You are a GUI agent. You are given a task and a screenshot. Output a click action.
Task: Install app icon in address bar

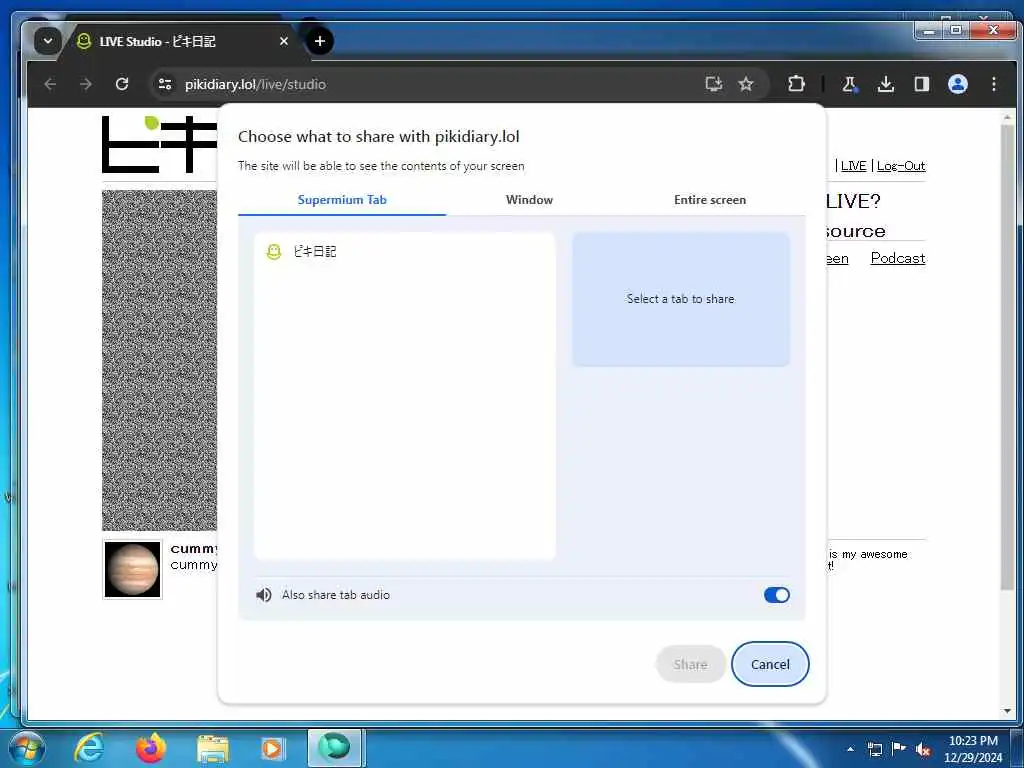[x=714, y=84]
